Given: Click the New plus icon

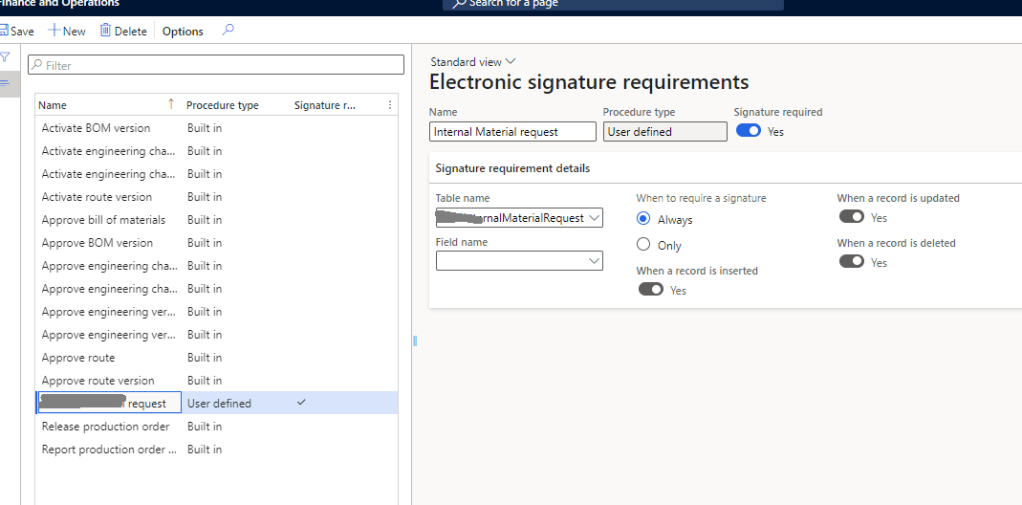Looking at the screenshot, I should pos(55,31).
